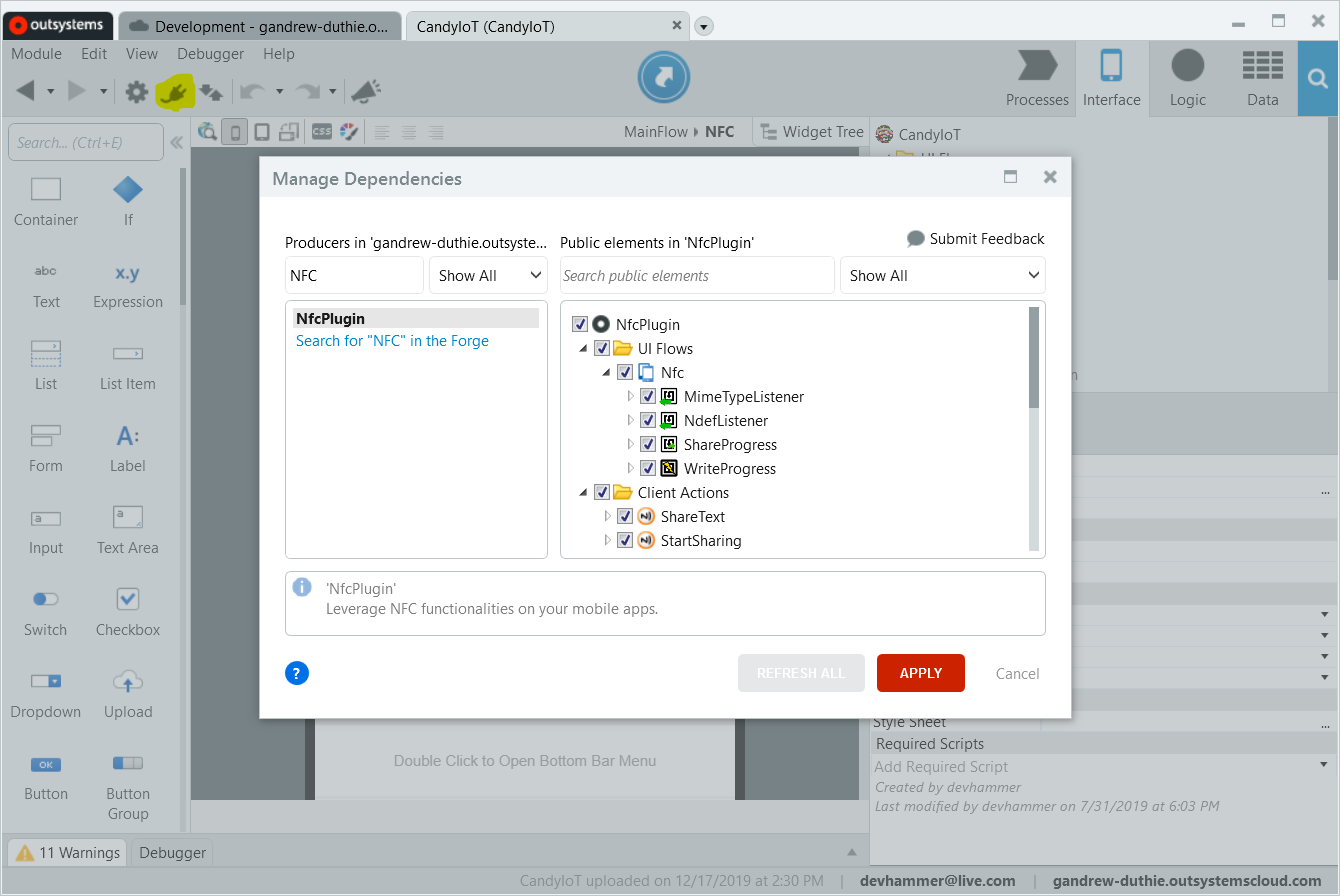Screen dimensions: 1340x896
Task: Open the CSS style sheet editor icon
Action: (x=321, y=132)
